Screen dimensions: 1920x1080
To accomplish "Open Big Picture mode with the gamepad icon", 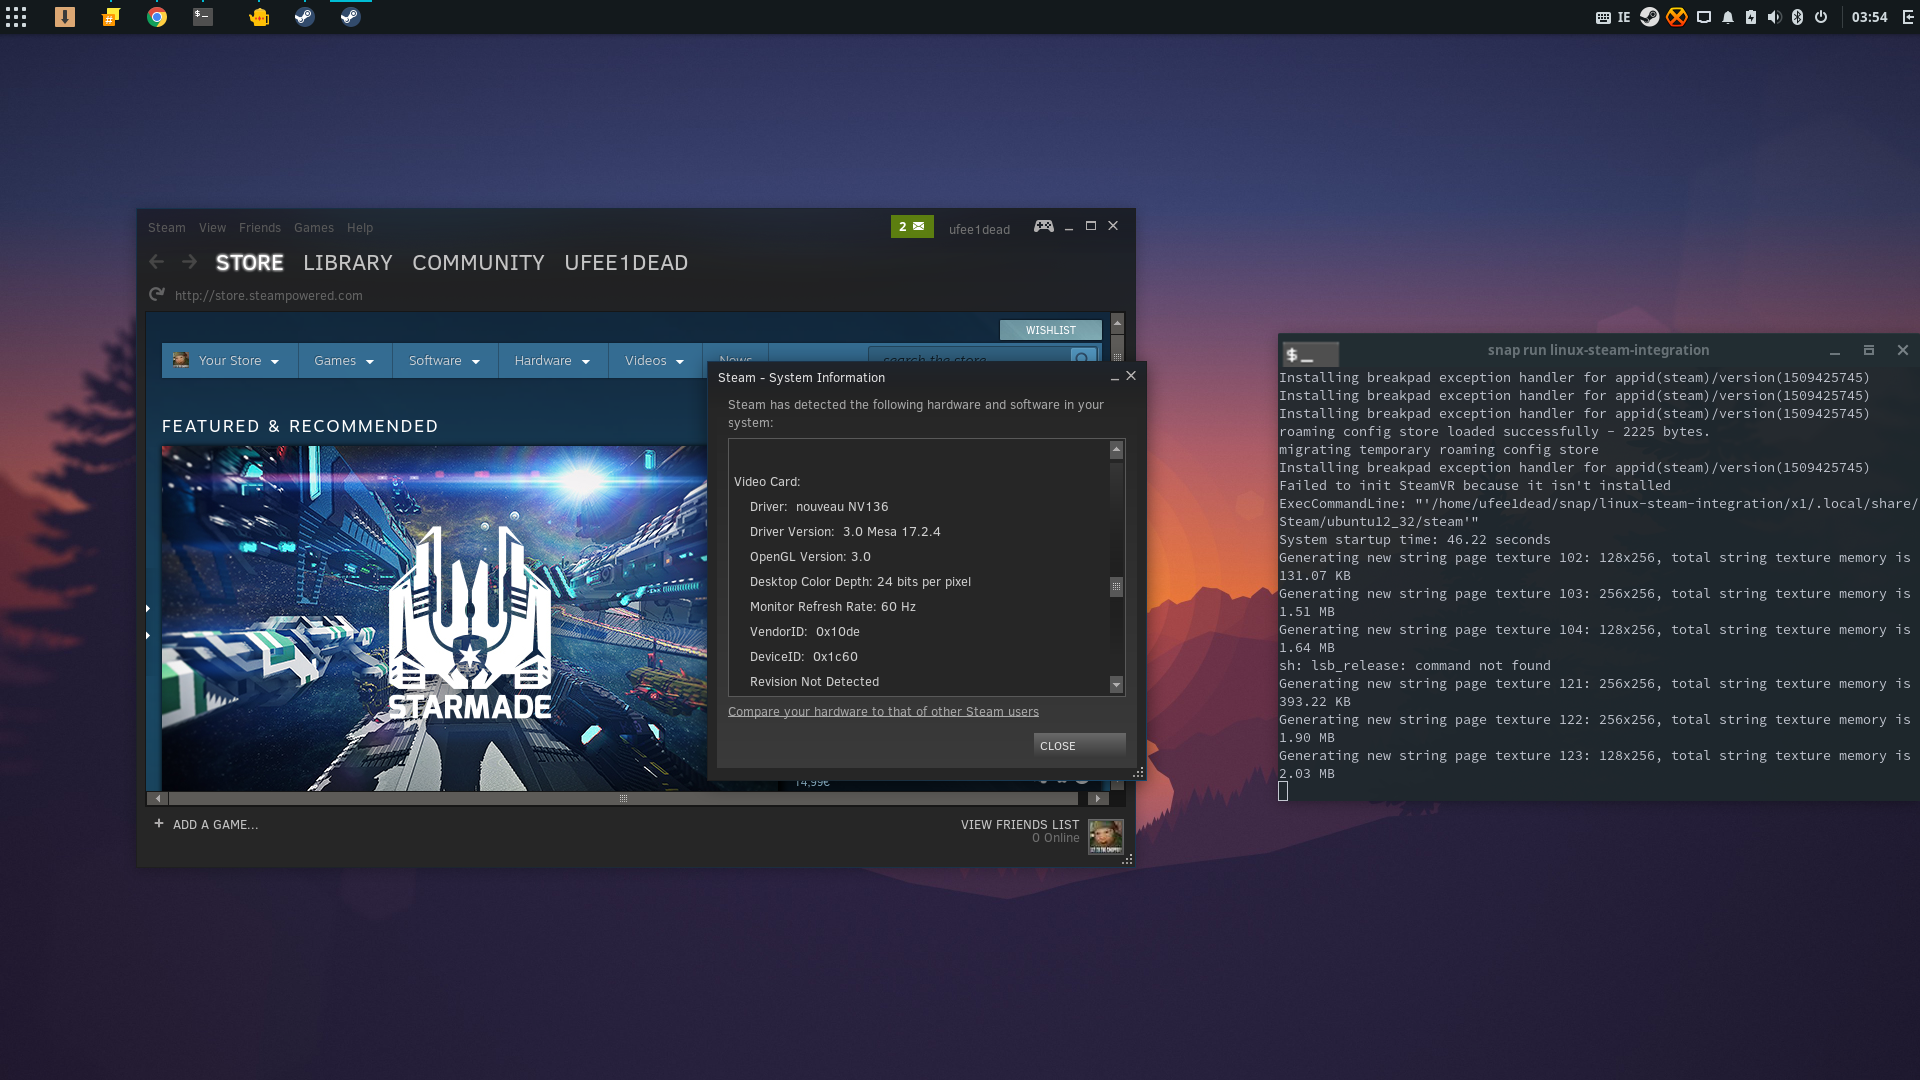I will pyautogui.click(x=1043, y=226).
